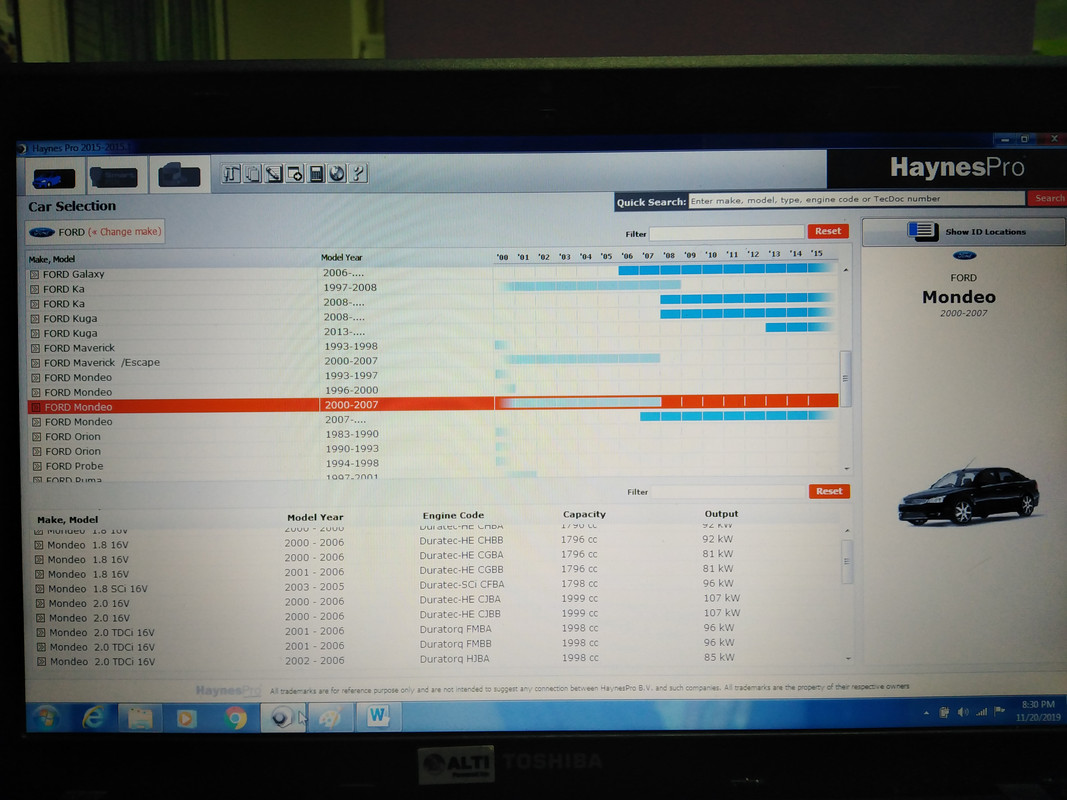Expand the FORD Mondeo 2007 row icon

coord(37,422)
